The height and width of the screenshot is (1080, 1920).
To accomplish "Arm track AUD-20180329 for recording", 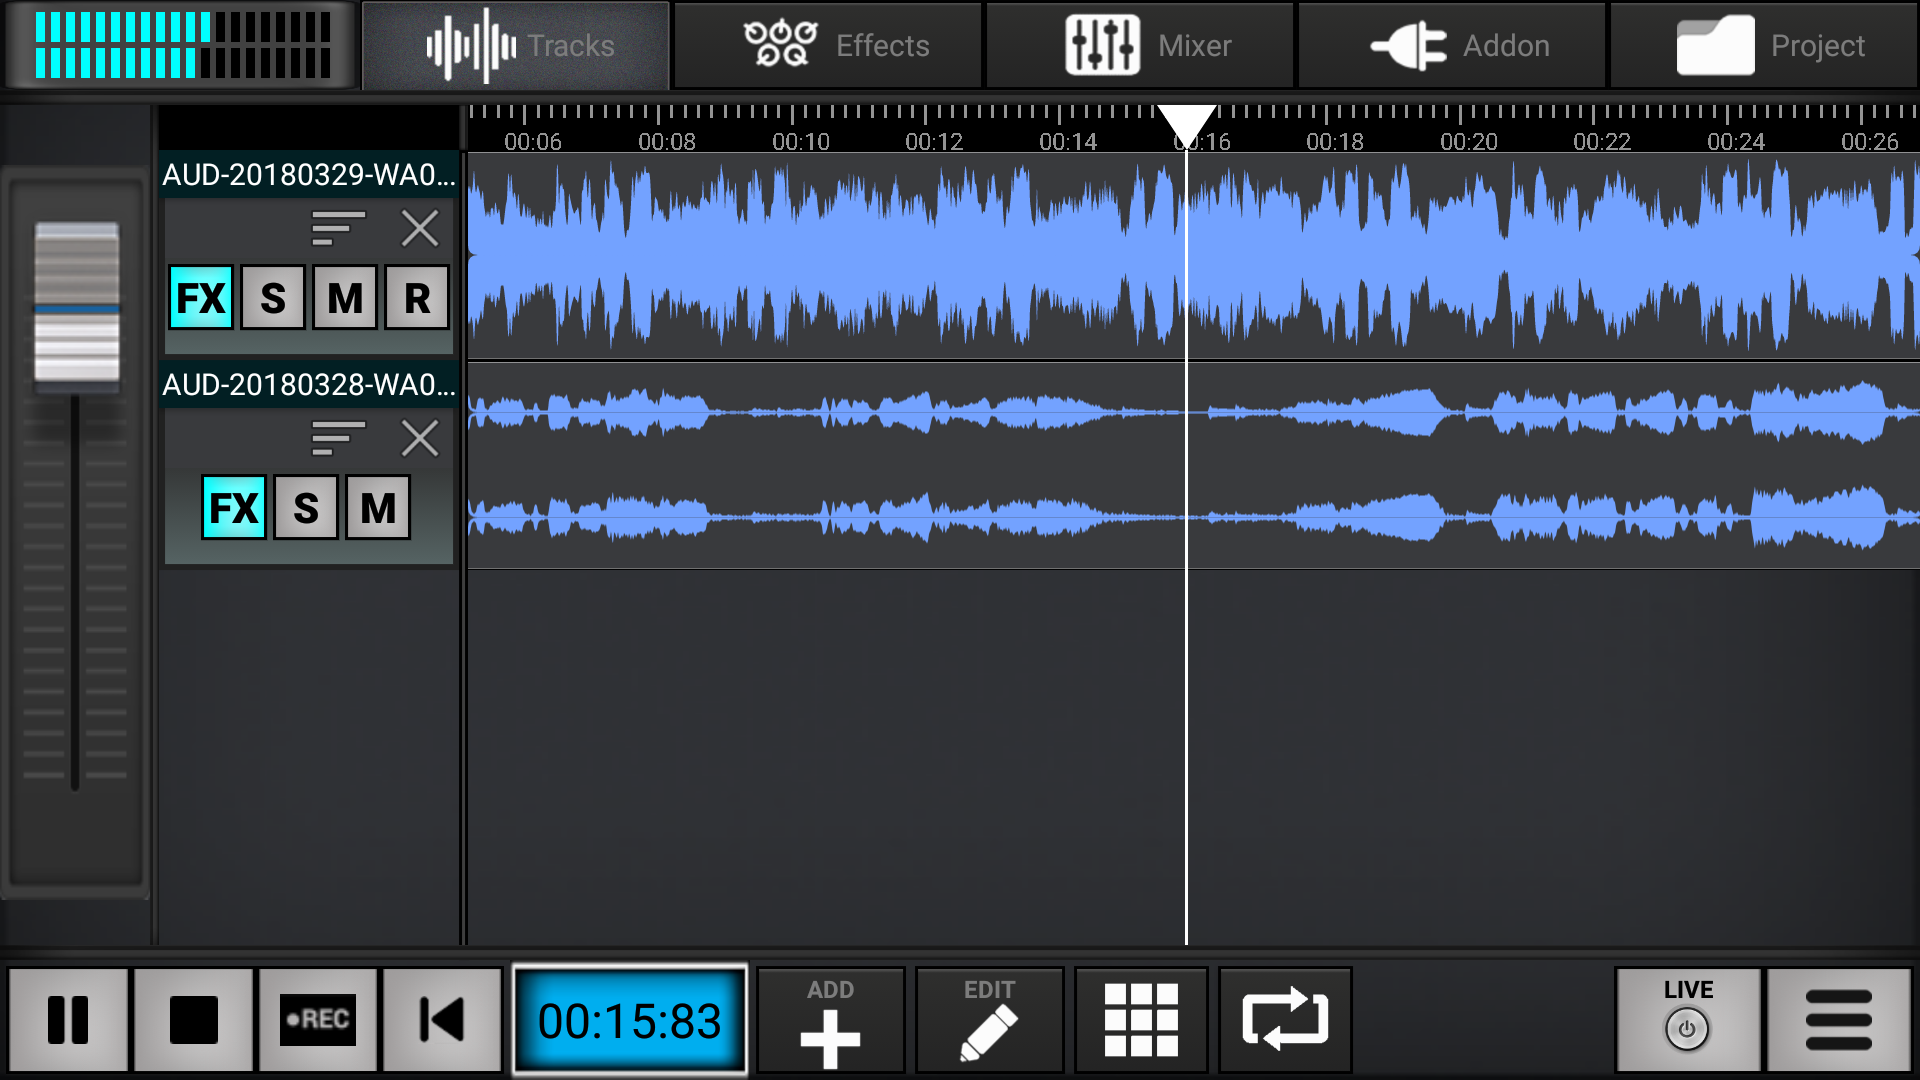I will pos(417,296).
